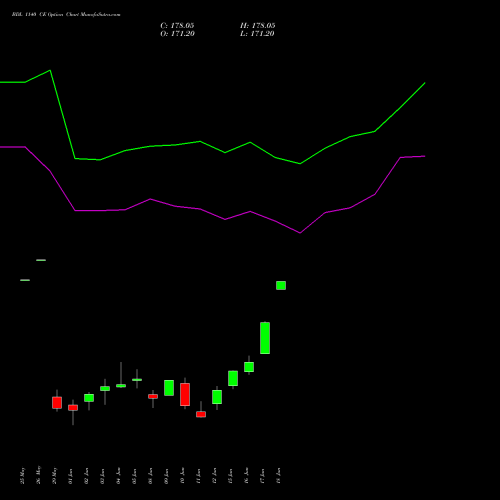This screenshot has width=500, height=500.
Task: Click the flat dash candle above 25 May
Action: (x=25, y=280)
